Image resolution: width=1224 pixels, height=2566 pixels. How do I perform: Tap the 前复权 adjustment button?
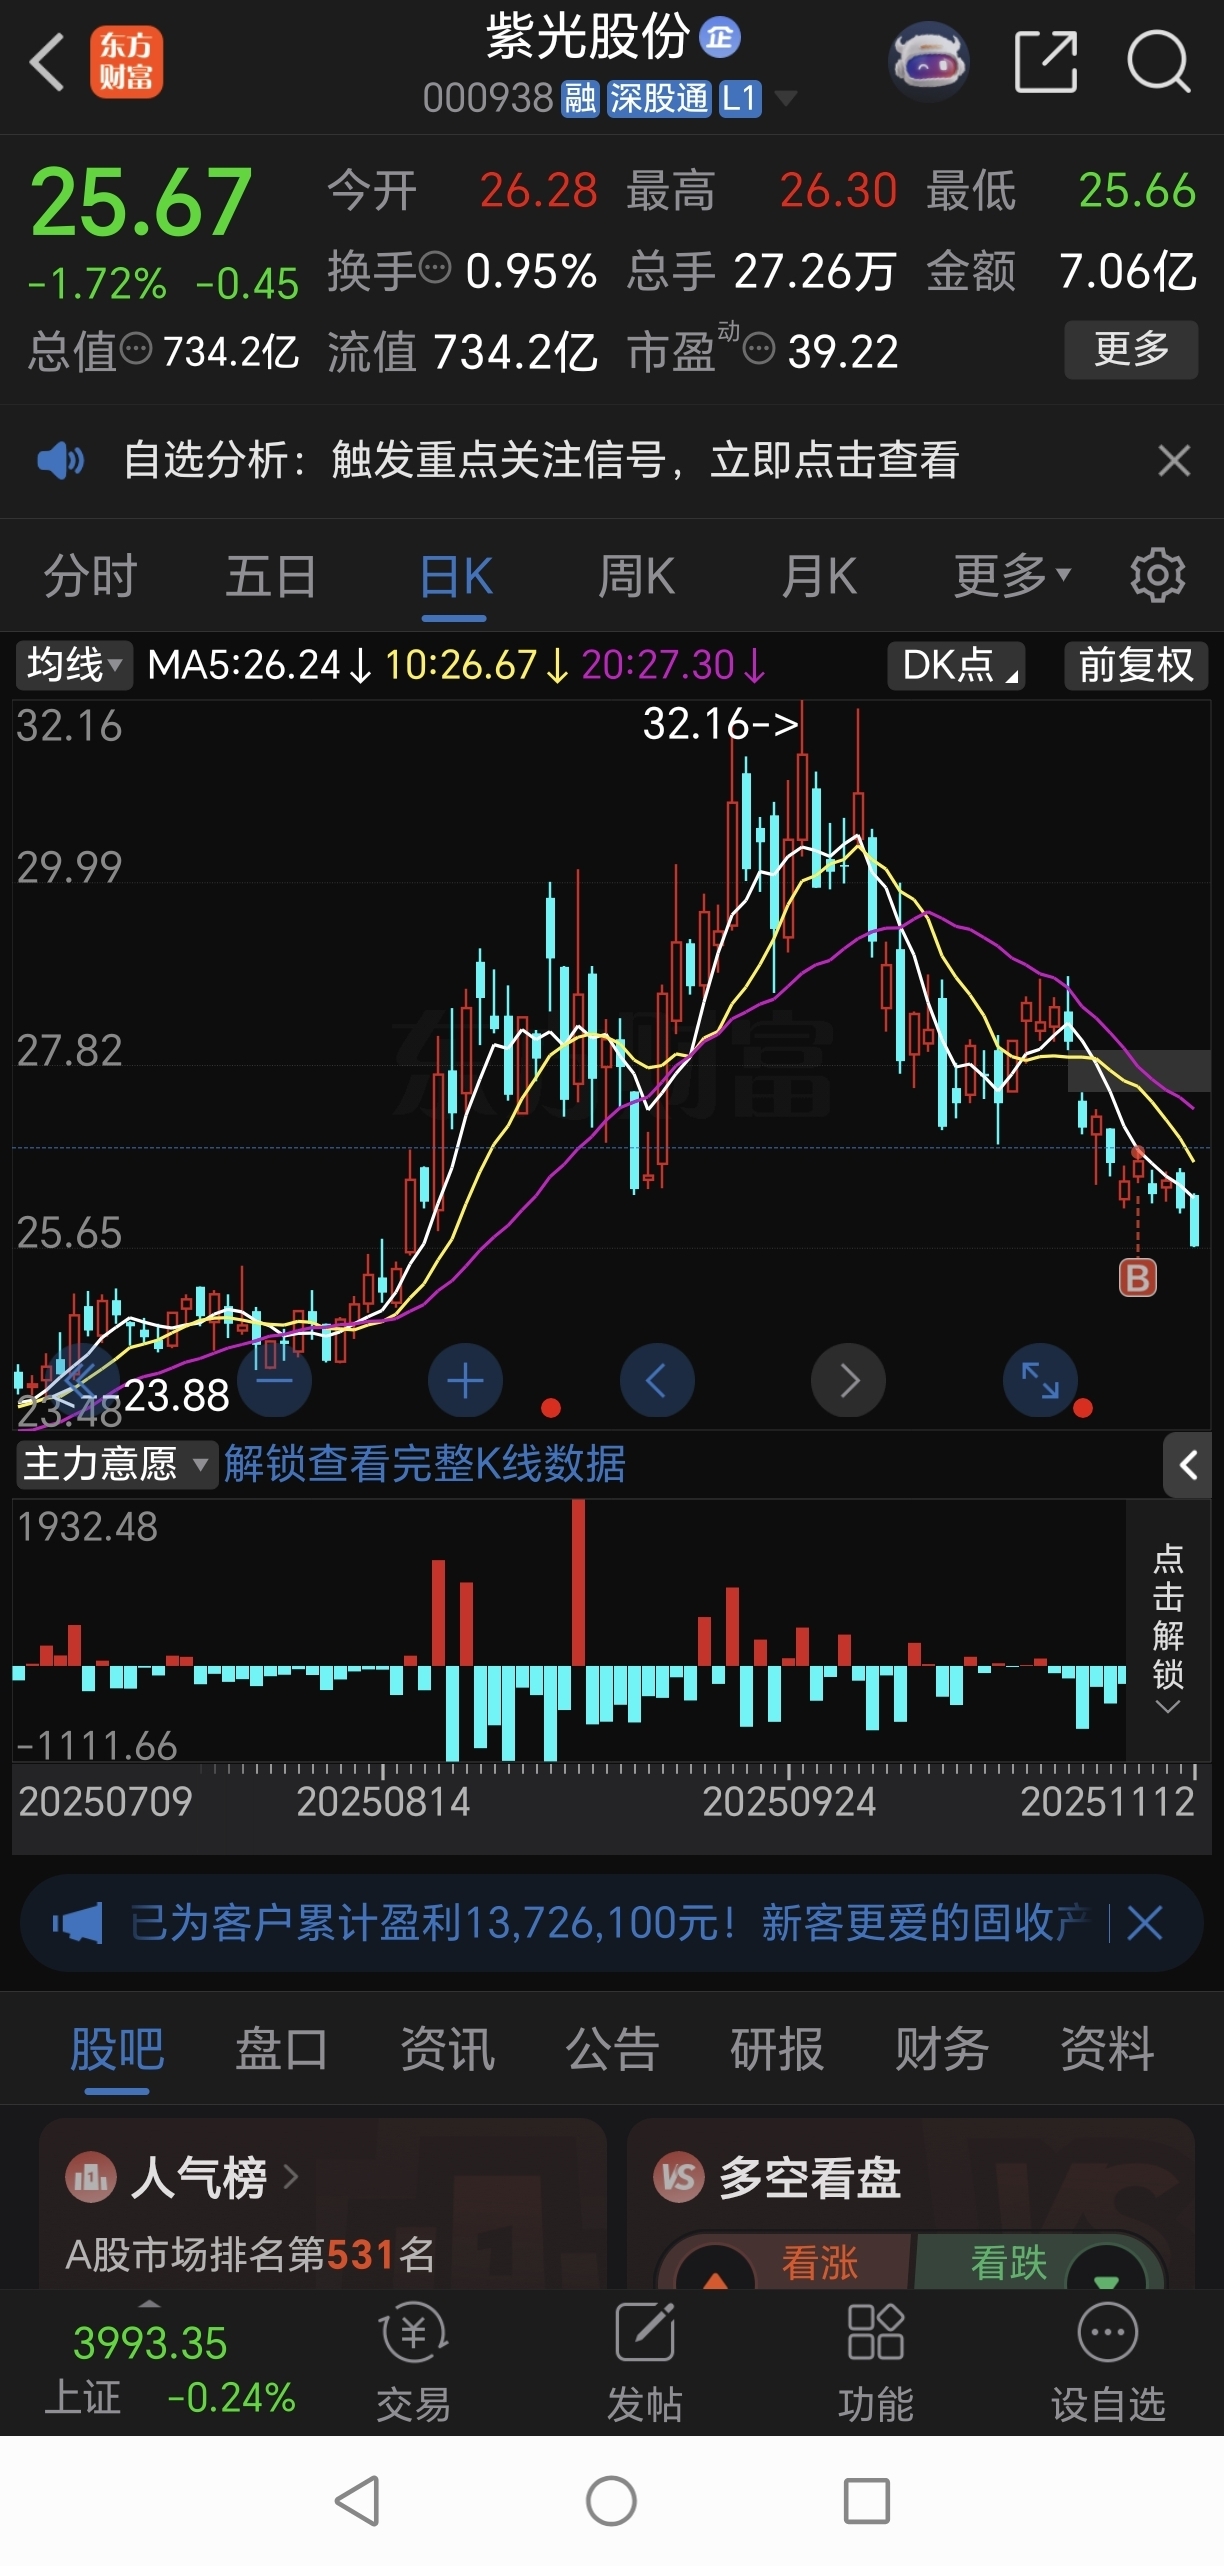point(1136,665)
